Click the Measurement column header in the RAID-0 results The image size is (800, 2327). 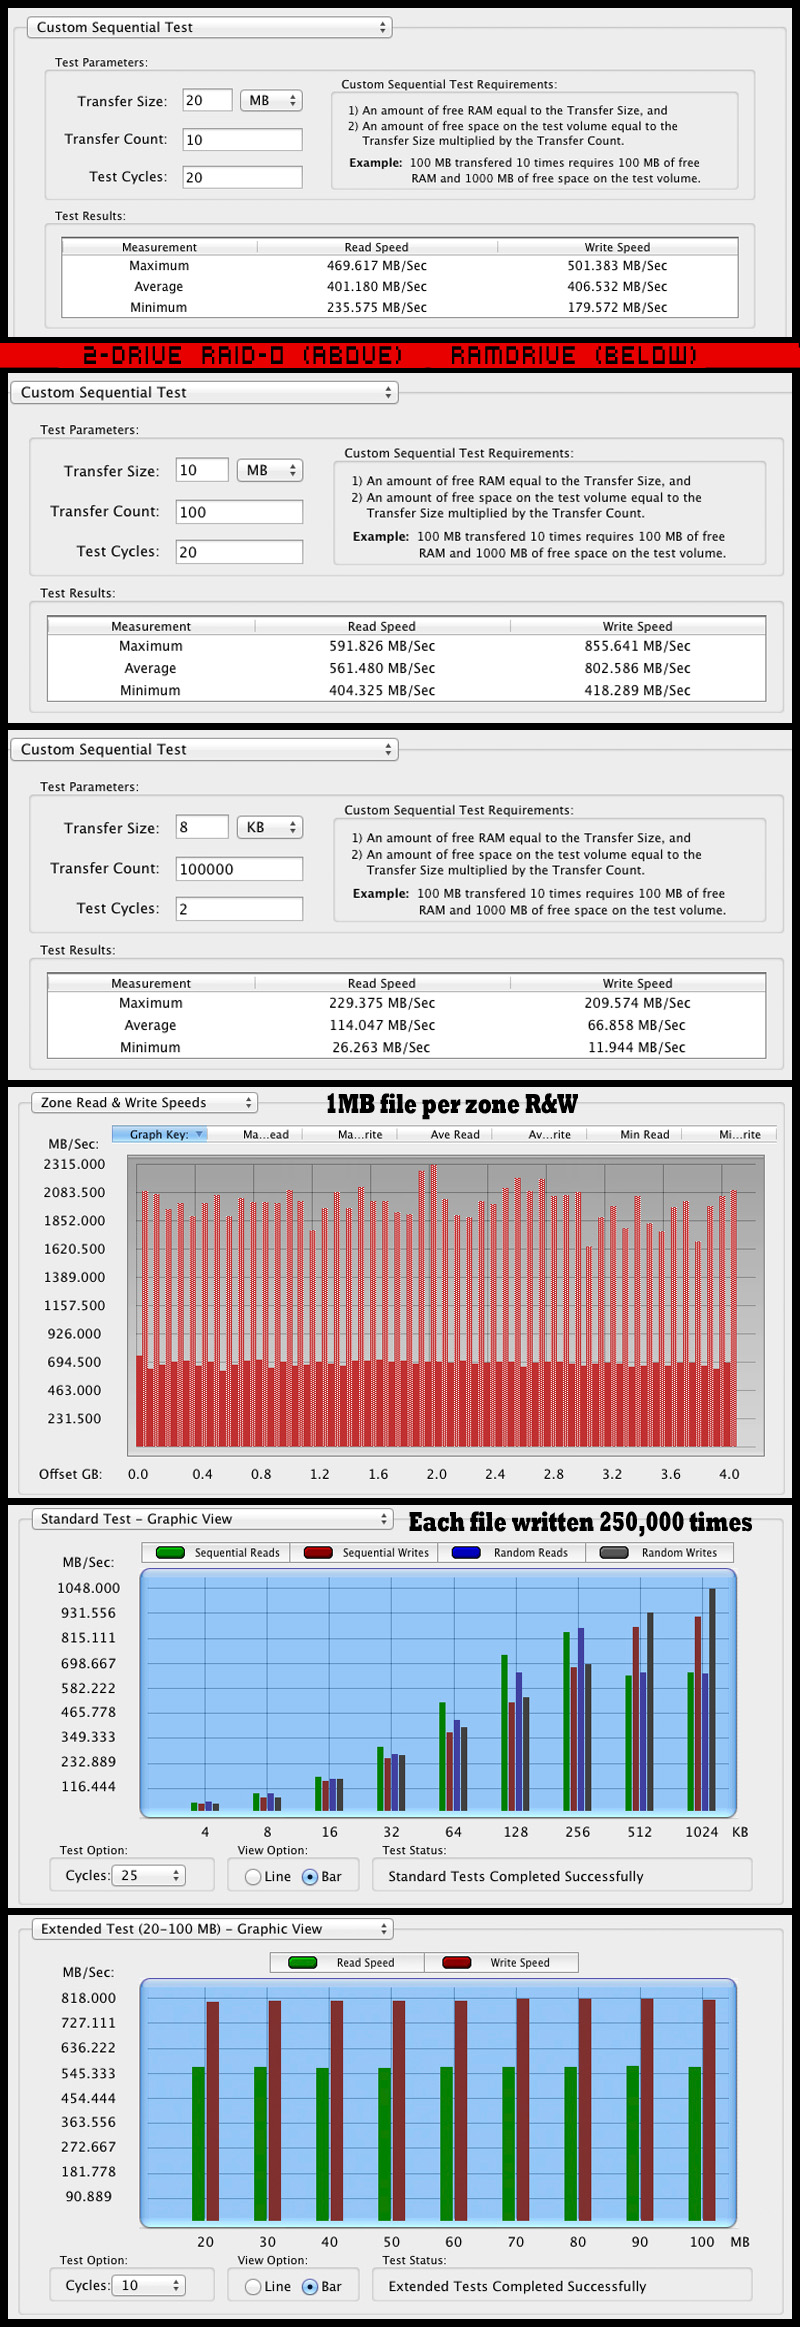point(159,247)
